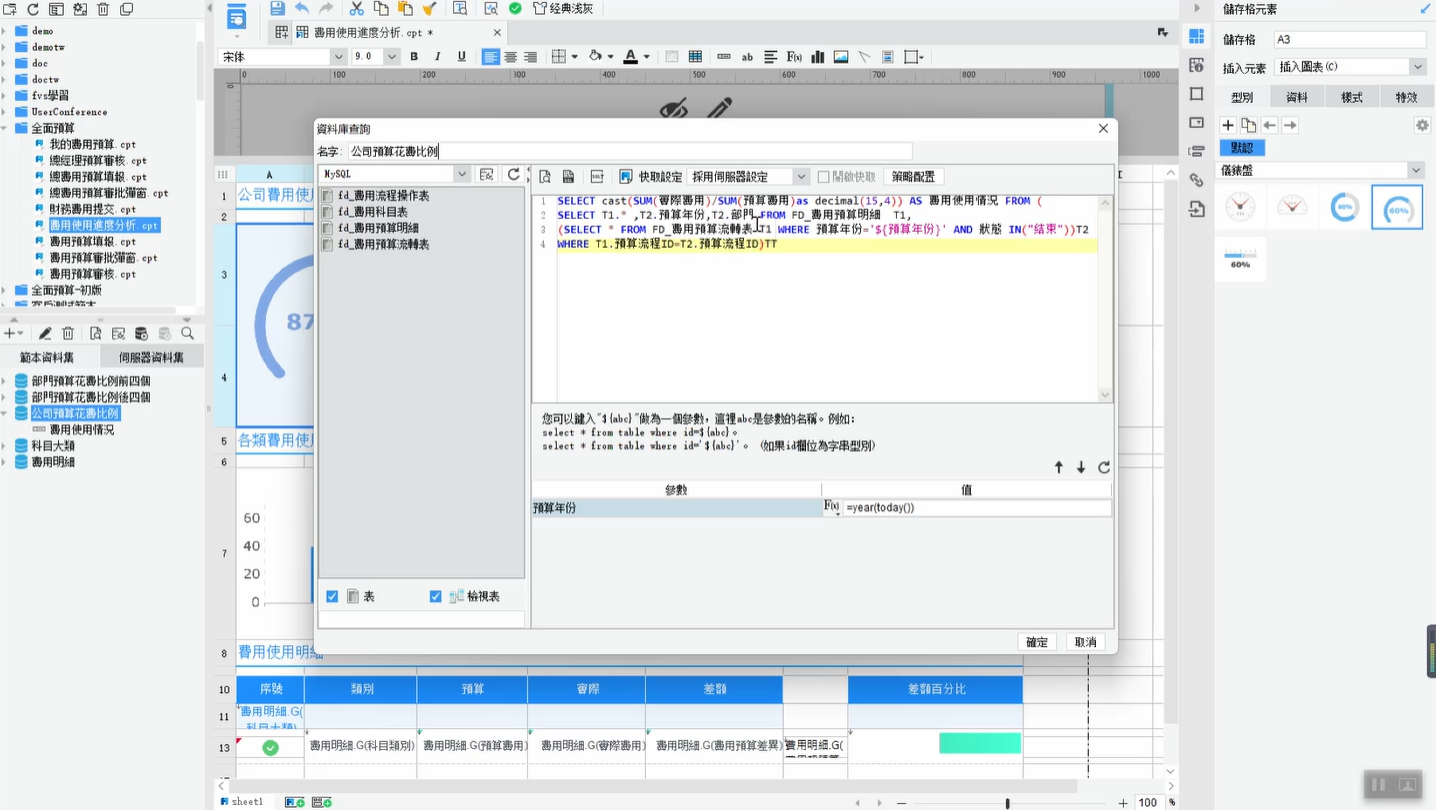Select the fd_費用預算流轉表 table
1444x810 pixels.
[376, 244]
